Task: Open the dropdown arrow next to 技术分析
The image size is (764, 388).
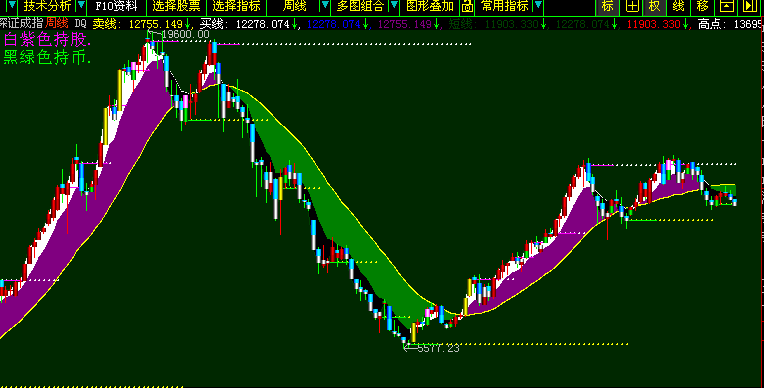Action: [x=80, y=7]
